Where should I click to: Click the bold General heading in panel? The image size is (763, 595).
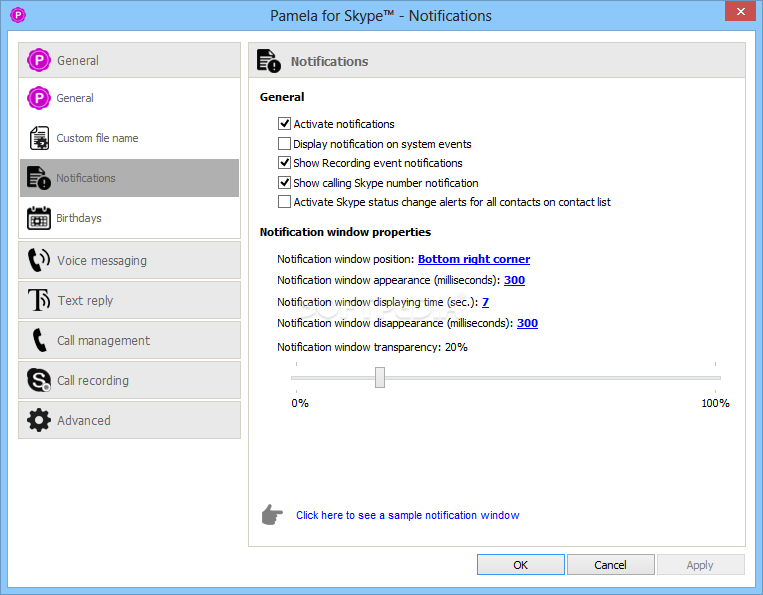click(282, 97)
